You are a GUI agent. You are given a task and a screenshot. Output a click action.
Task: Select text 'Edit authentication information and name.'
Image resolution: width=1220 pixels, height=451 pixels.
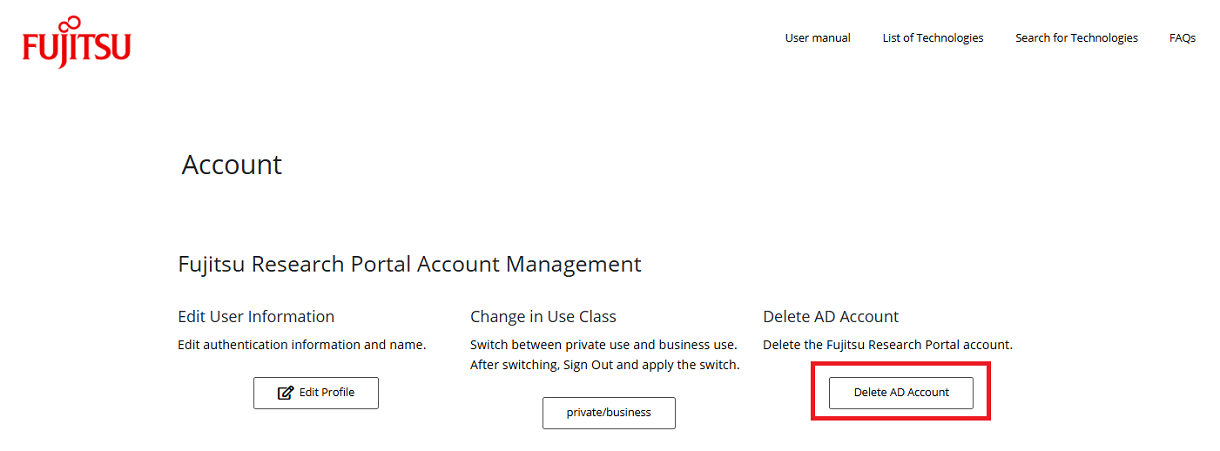302,345
